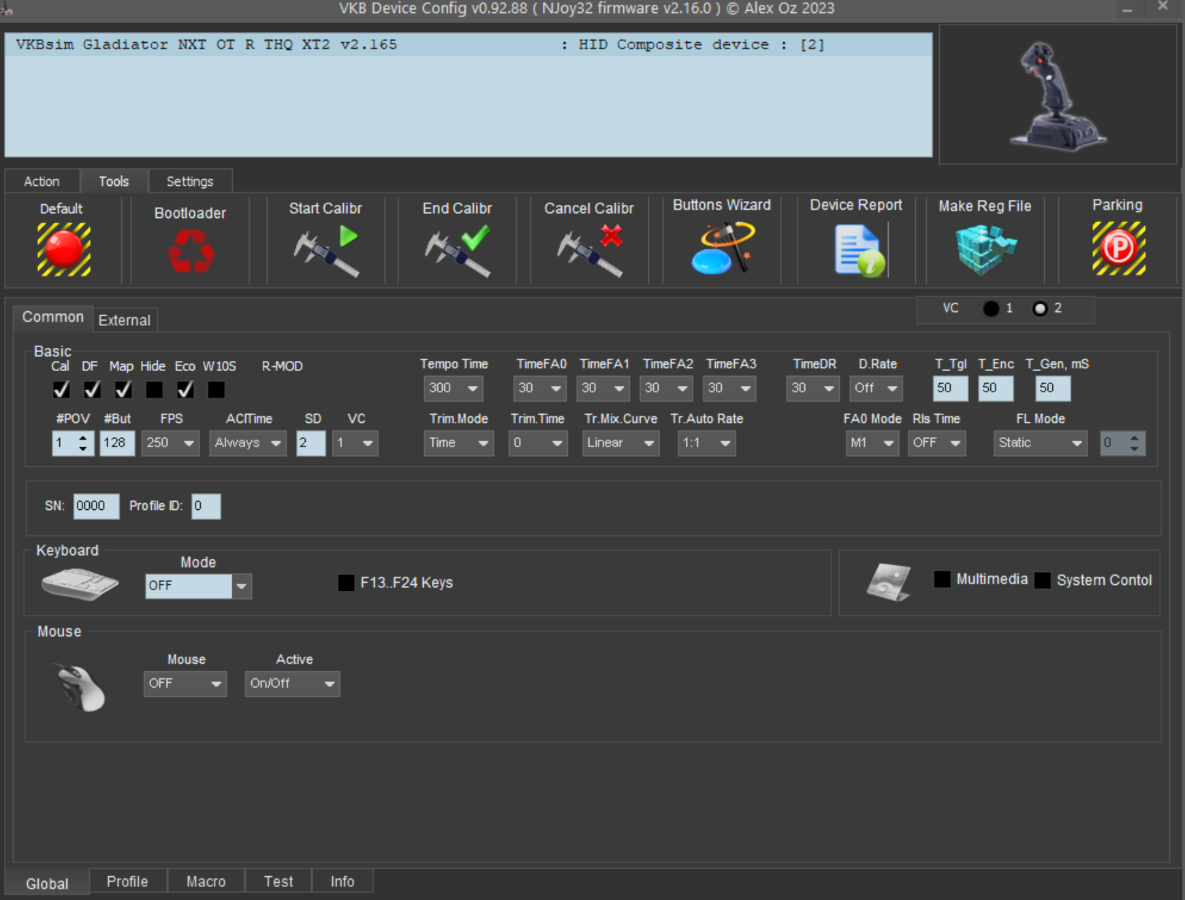Switch to the Profile bottom tab
This screenshot has height=900, width=1185.
click(x=127, y=881)
